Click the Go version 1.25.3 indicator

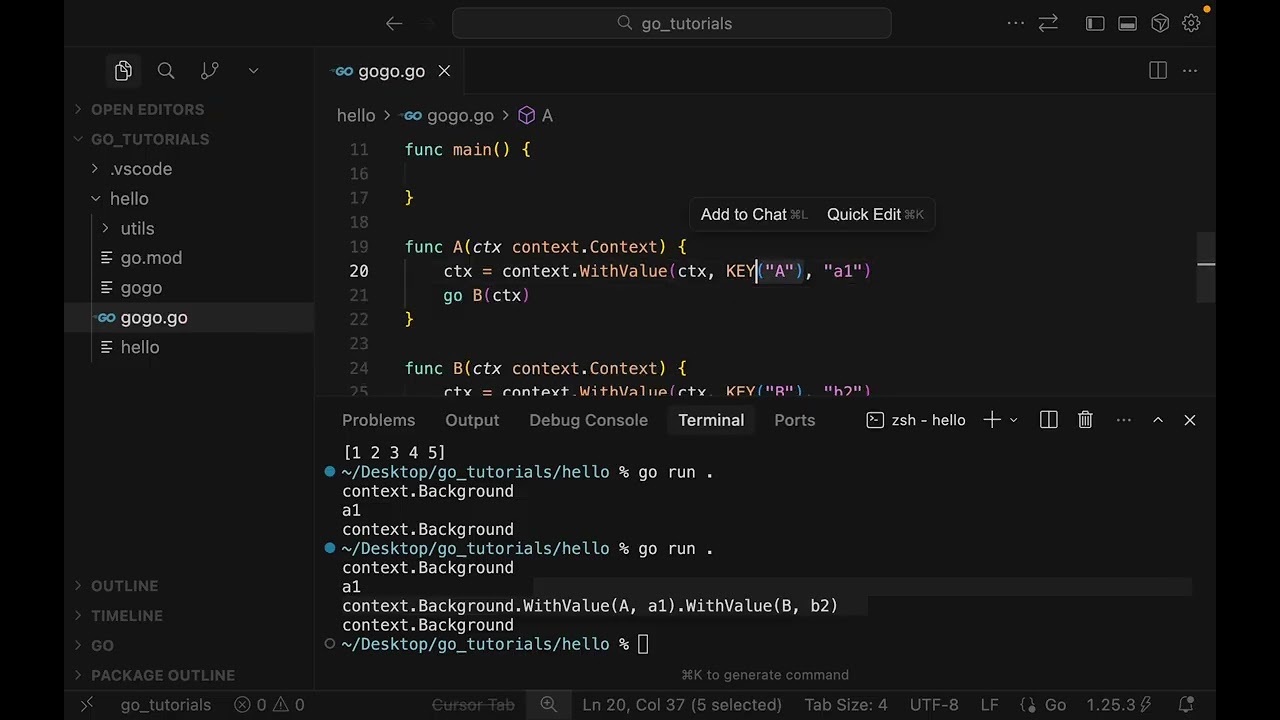[1118, 705]
